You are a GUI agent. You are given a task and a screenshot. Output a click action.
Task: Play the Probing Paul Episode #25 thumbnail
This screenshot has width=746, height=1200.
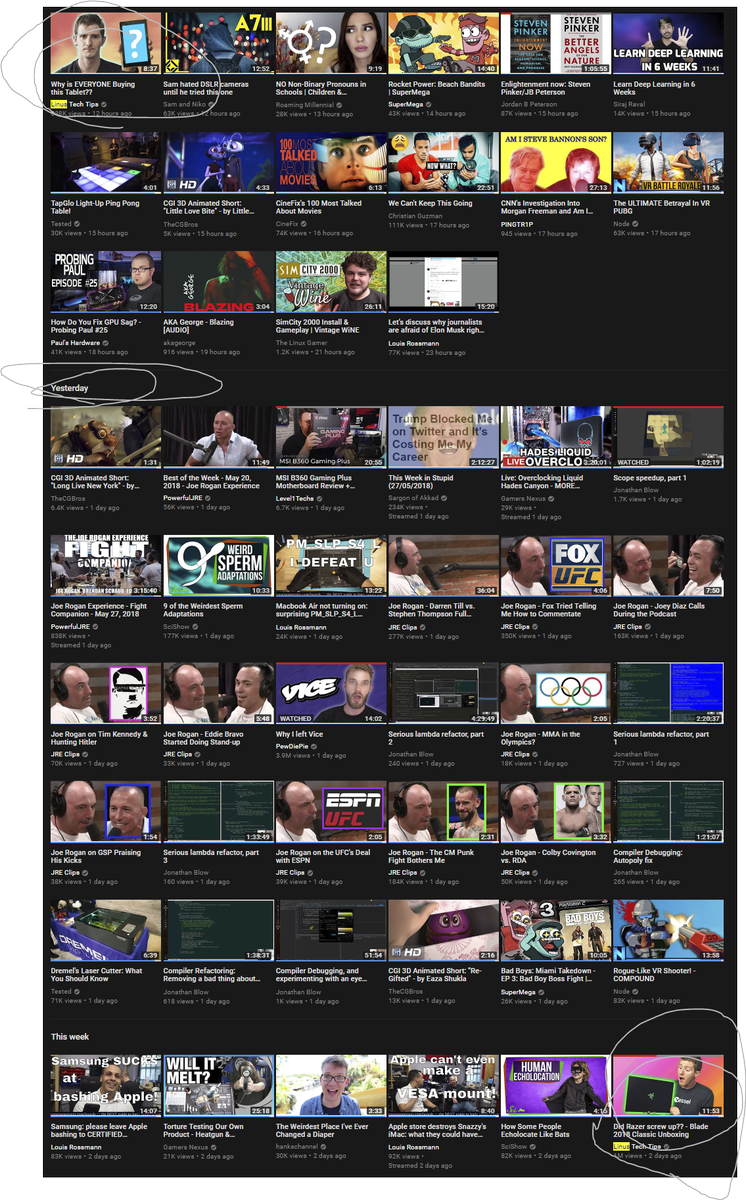click(106, 281)
